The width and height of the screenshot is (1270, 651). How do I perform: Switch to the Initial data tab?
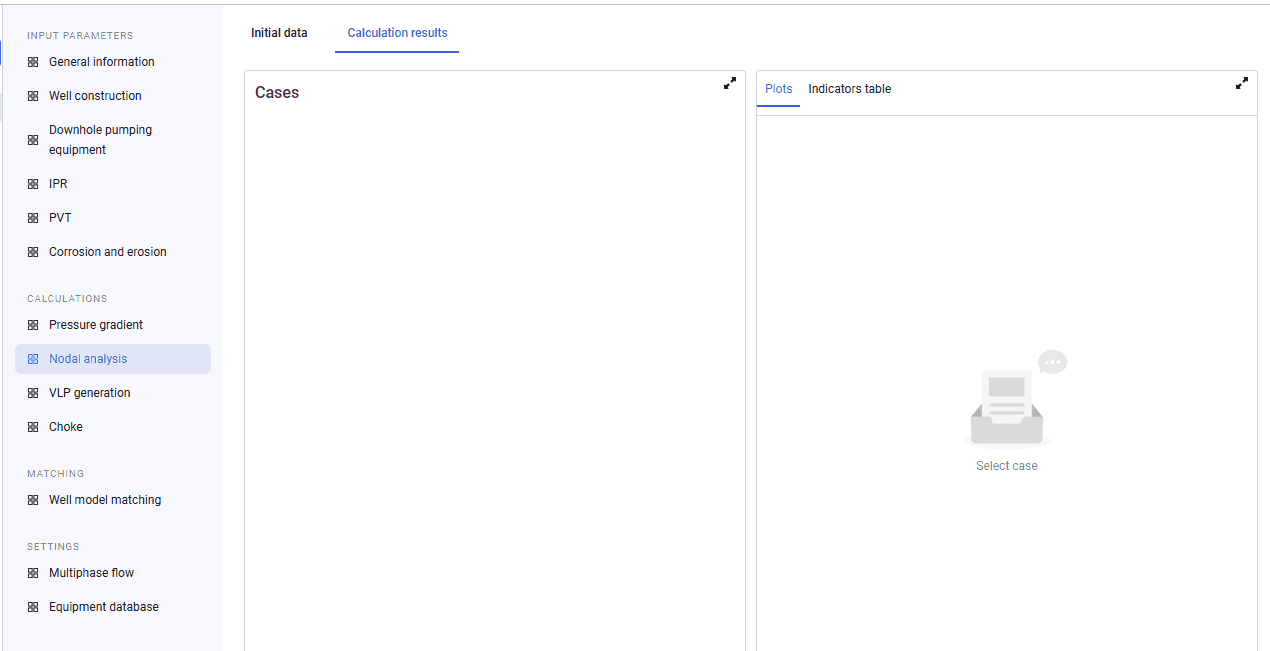279,33
